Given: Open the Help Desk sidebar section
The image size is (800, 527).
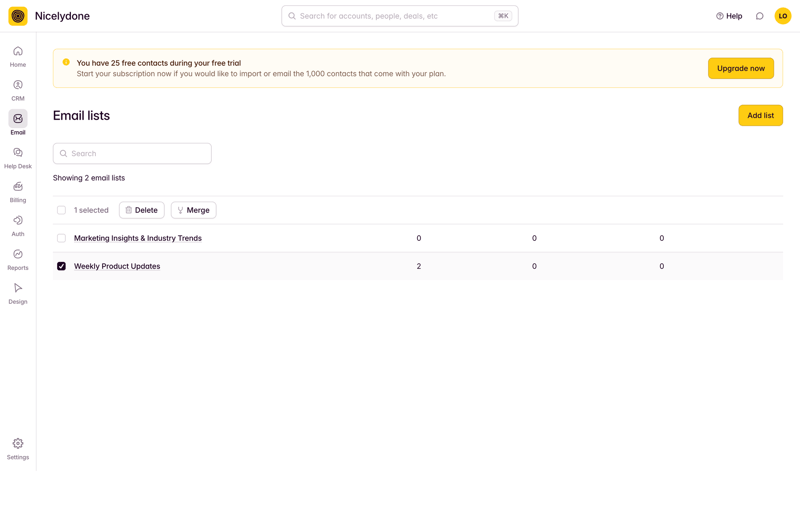Looking at the screenshot, I should click(18, 158).
